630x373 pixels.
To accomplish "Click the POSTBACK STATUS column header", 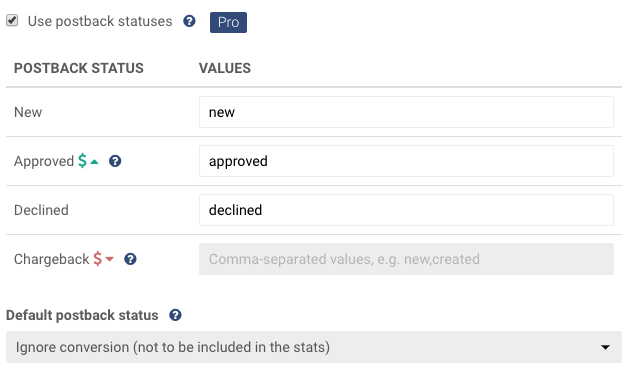I will click(x=79, y=68).
